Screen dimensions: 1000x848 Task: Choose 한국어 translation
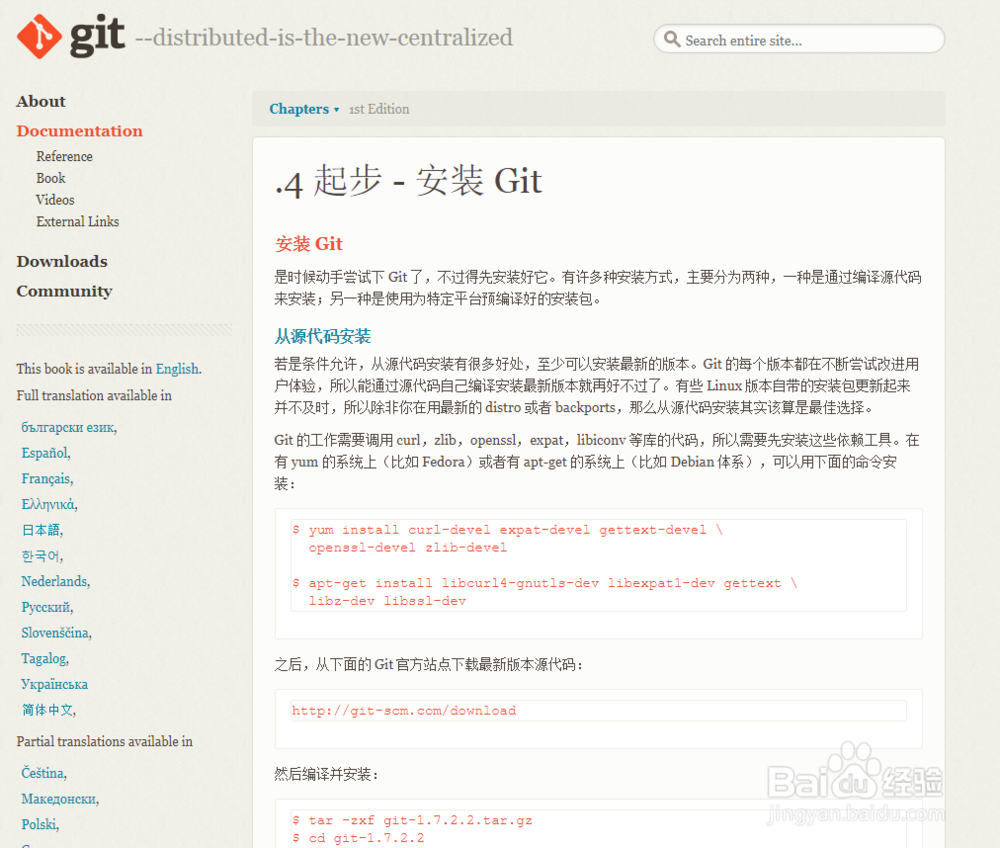pyautogui.click(x=42, y=555)
